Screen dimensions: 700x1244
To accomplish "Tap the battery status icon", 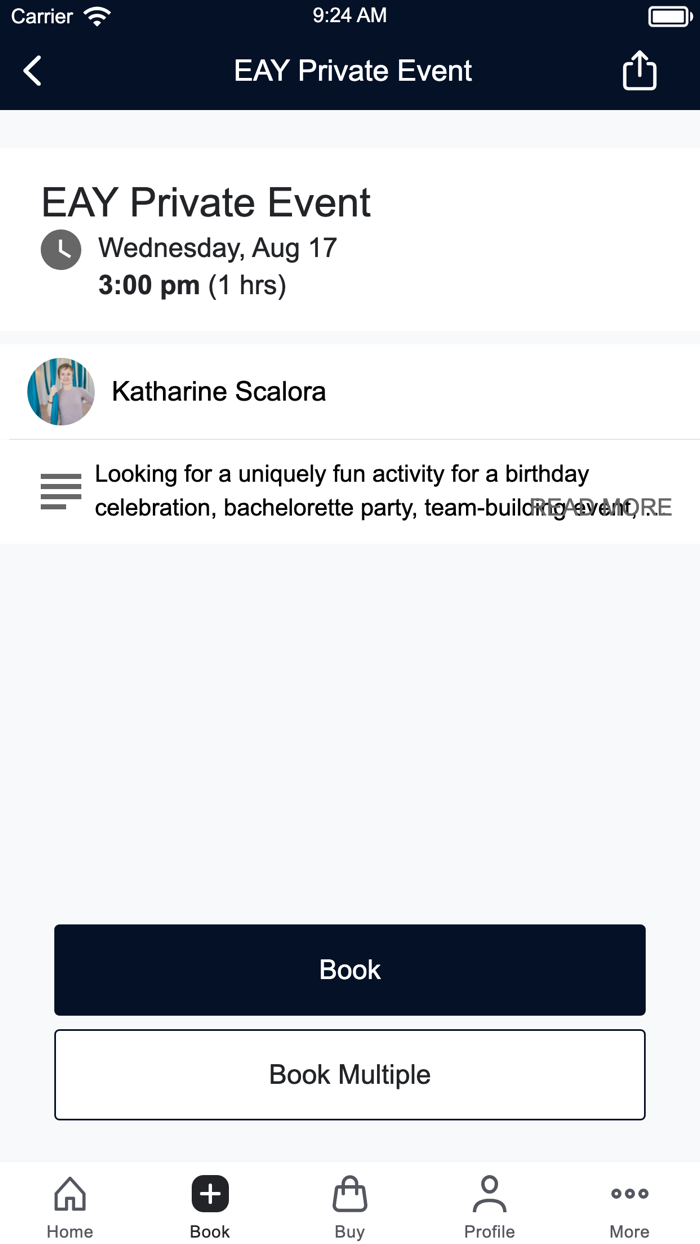I will 667,16.
